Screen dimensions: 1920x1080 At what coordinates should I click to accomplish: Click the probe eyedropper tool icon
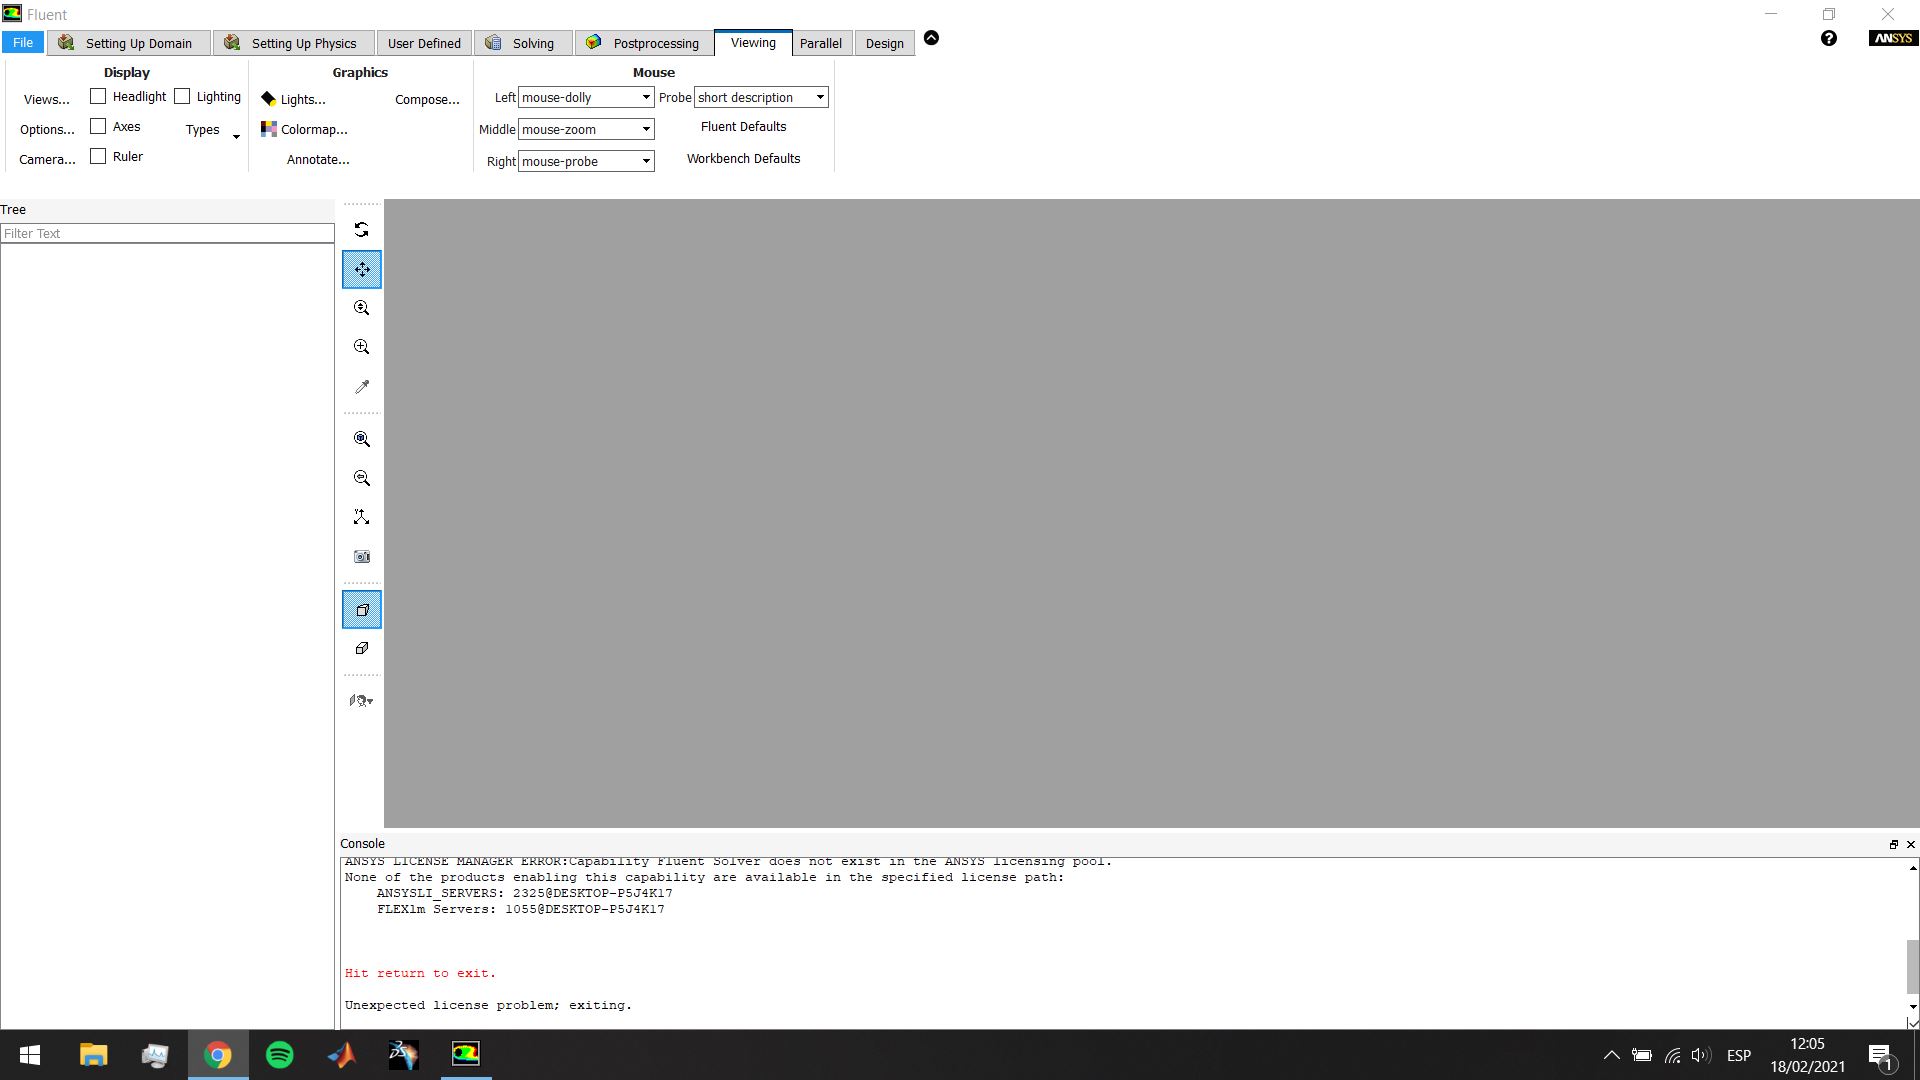[361, 387]
